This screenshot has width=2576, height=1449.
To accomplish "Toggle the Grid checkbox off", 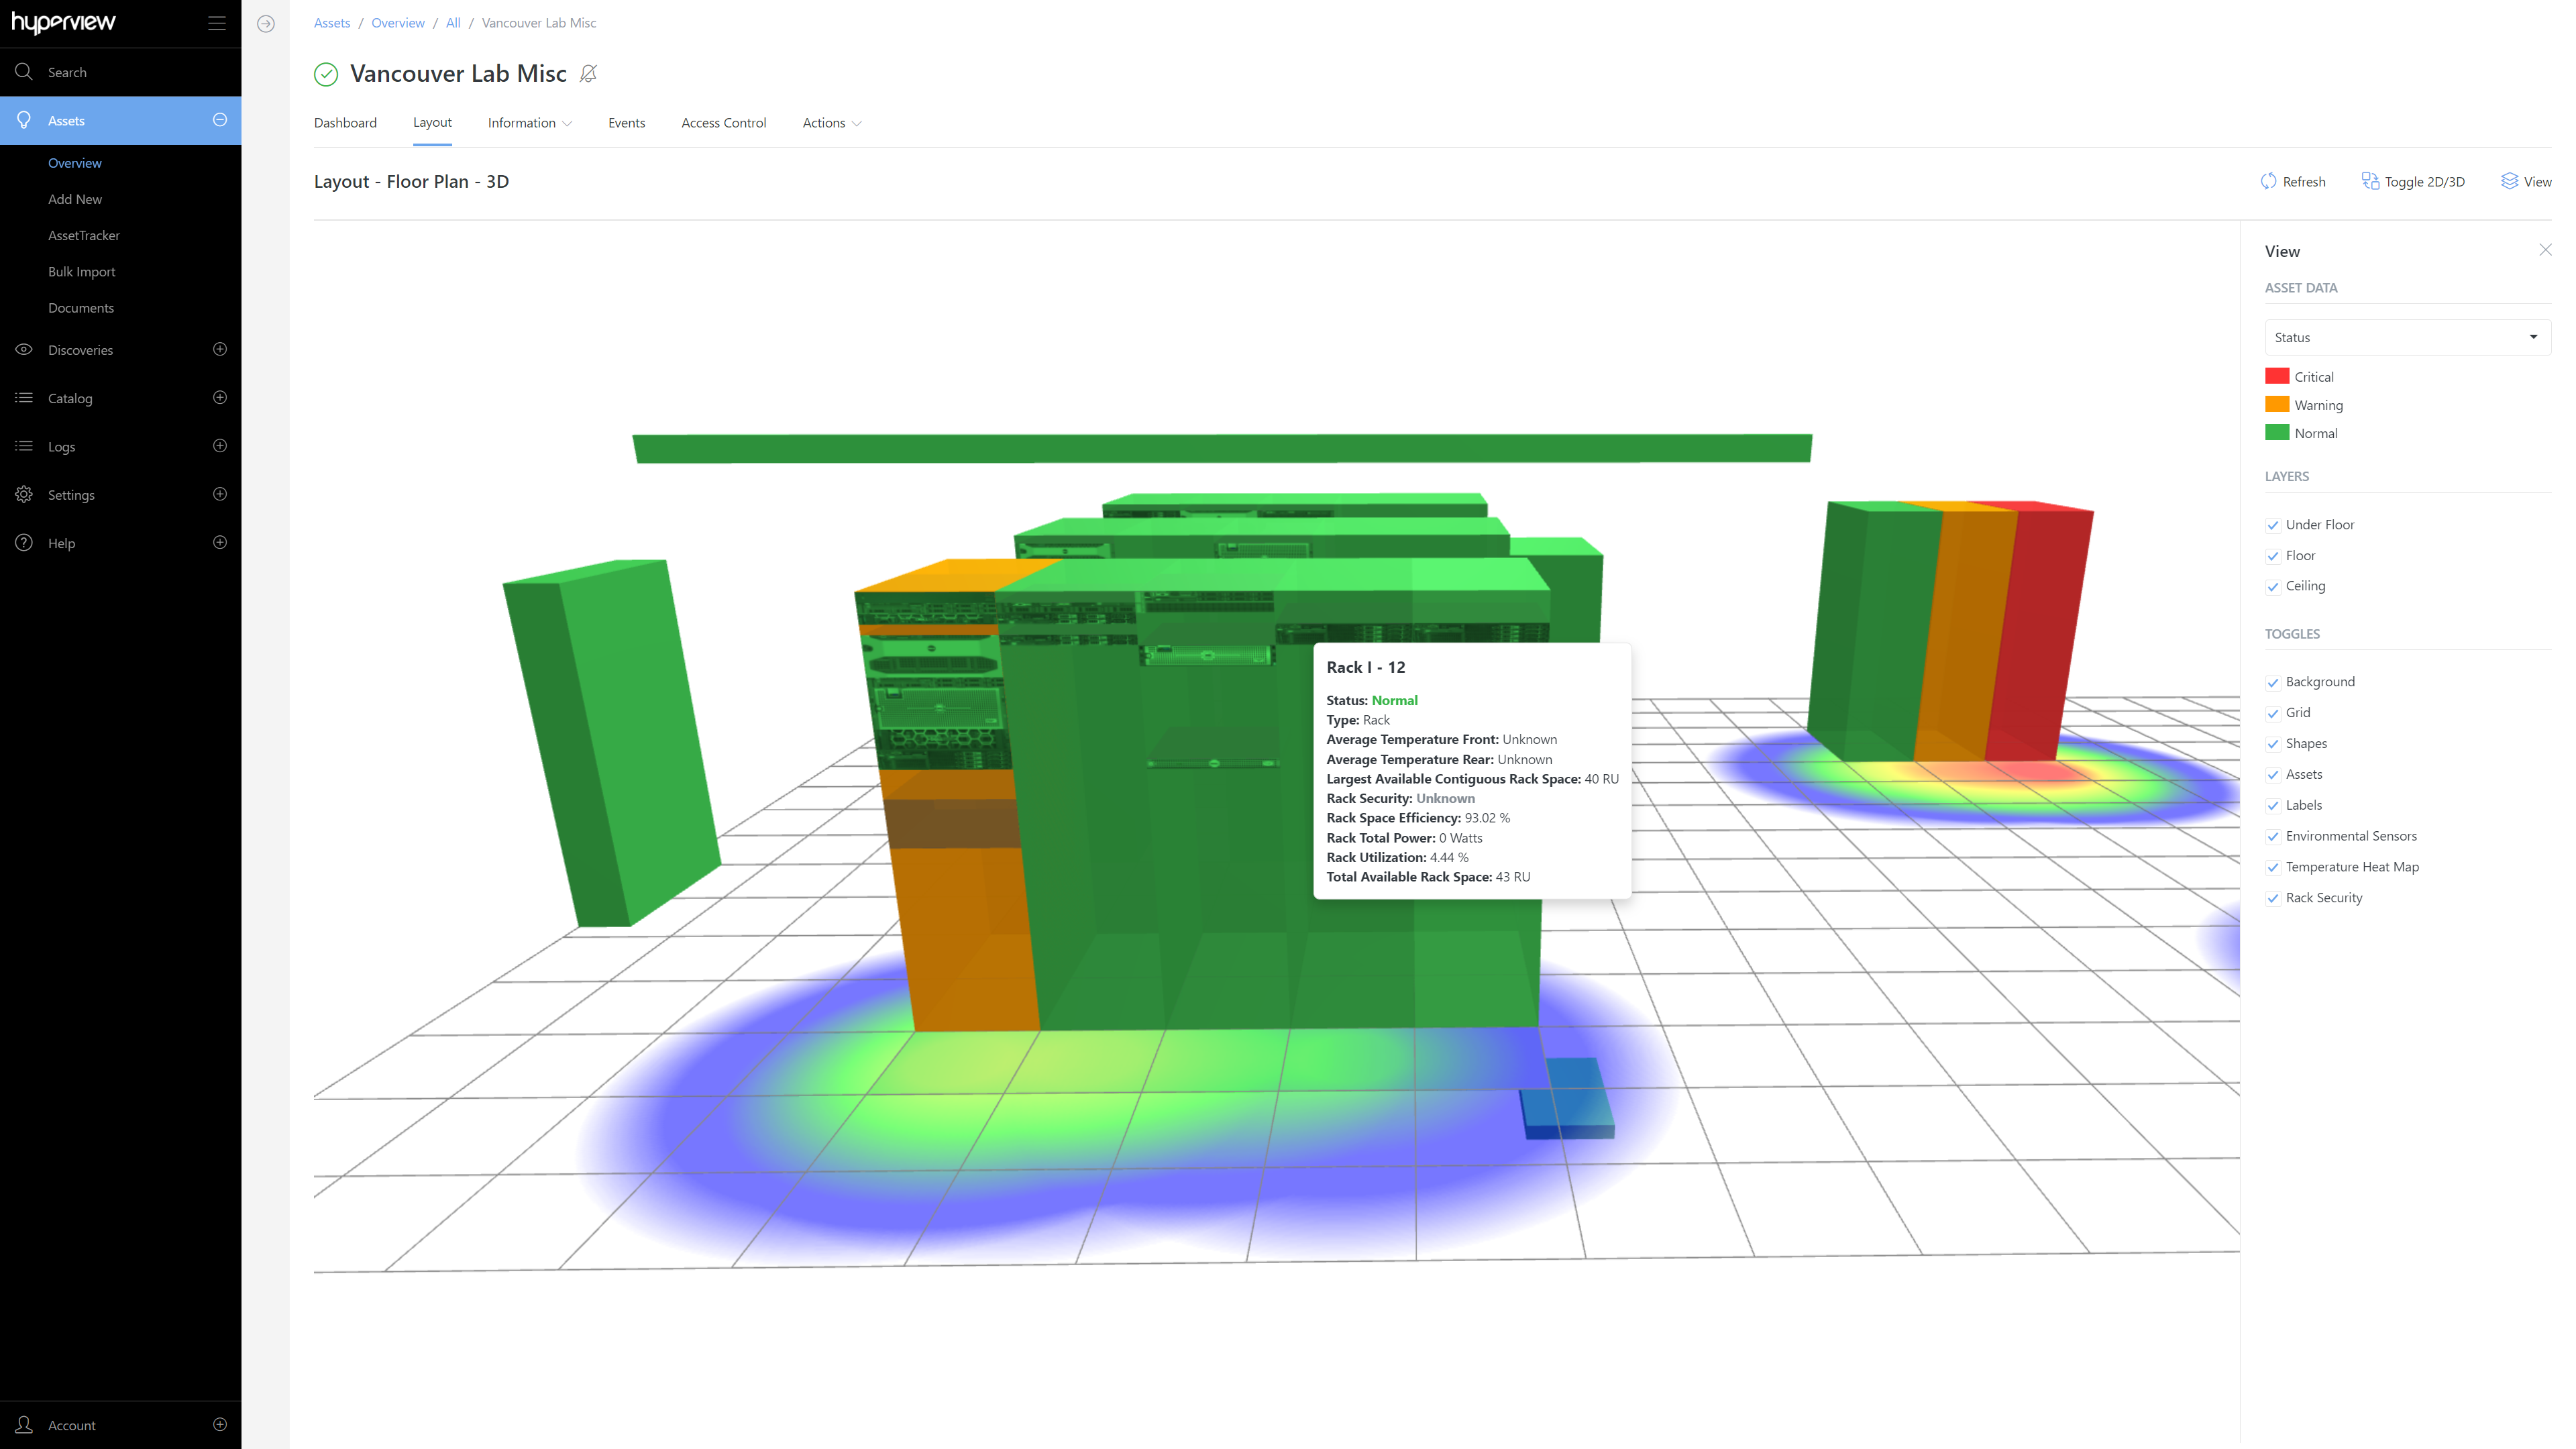I will (x=2273, y=714).
